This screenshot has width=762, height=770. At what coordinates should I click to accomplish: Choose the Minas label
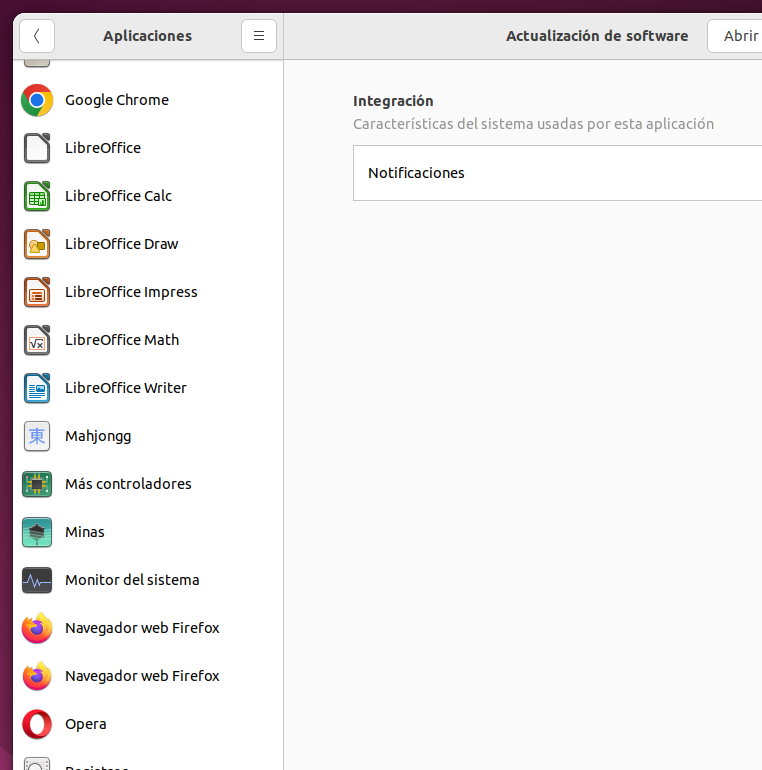[x=85, y=532]
